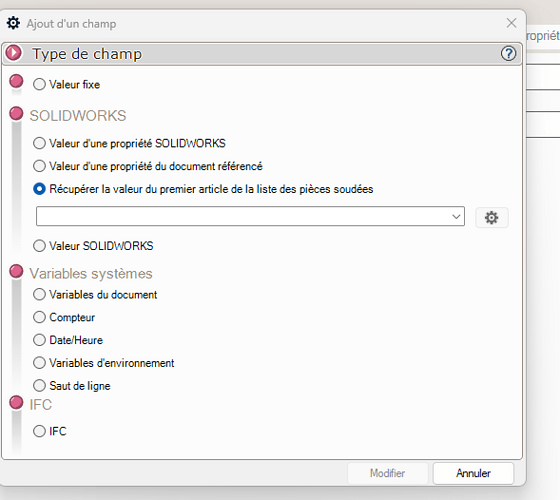Click the help question mark icon
Image resolution: width=560 pixels, height=500 pixels.
[508, 54]
